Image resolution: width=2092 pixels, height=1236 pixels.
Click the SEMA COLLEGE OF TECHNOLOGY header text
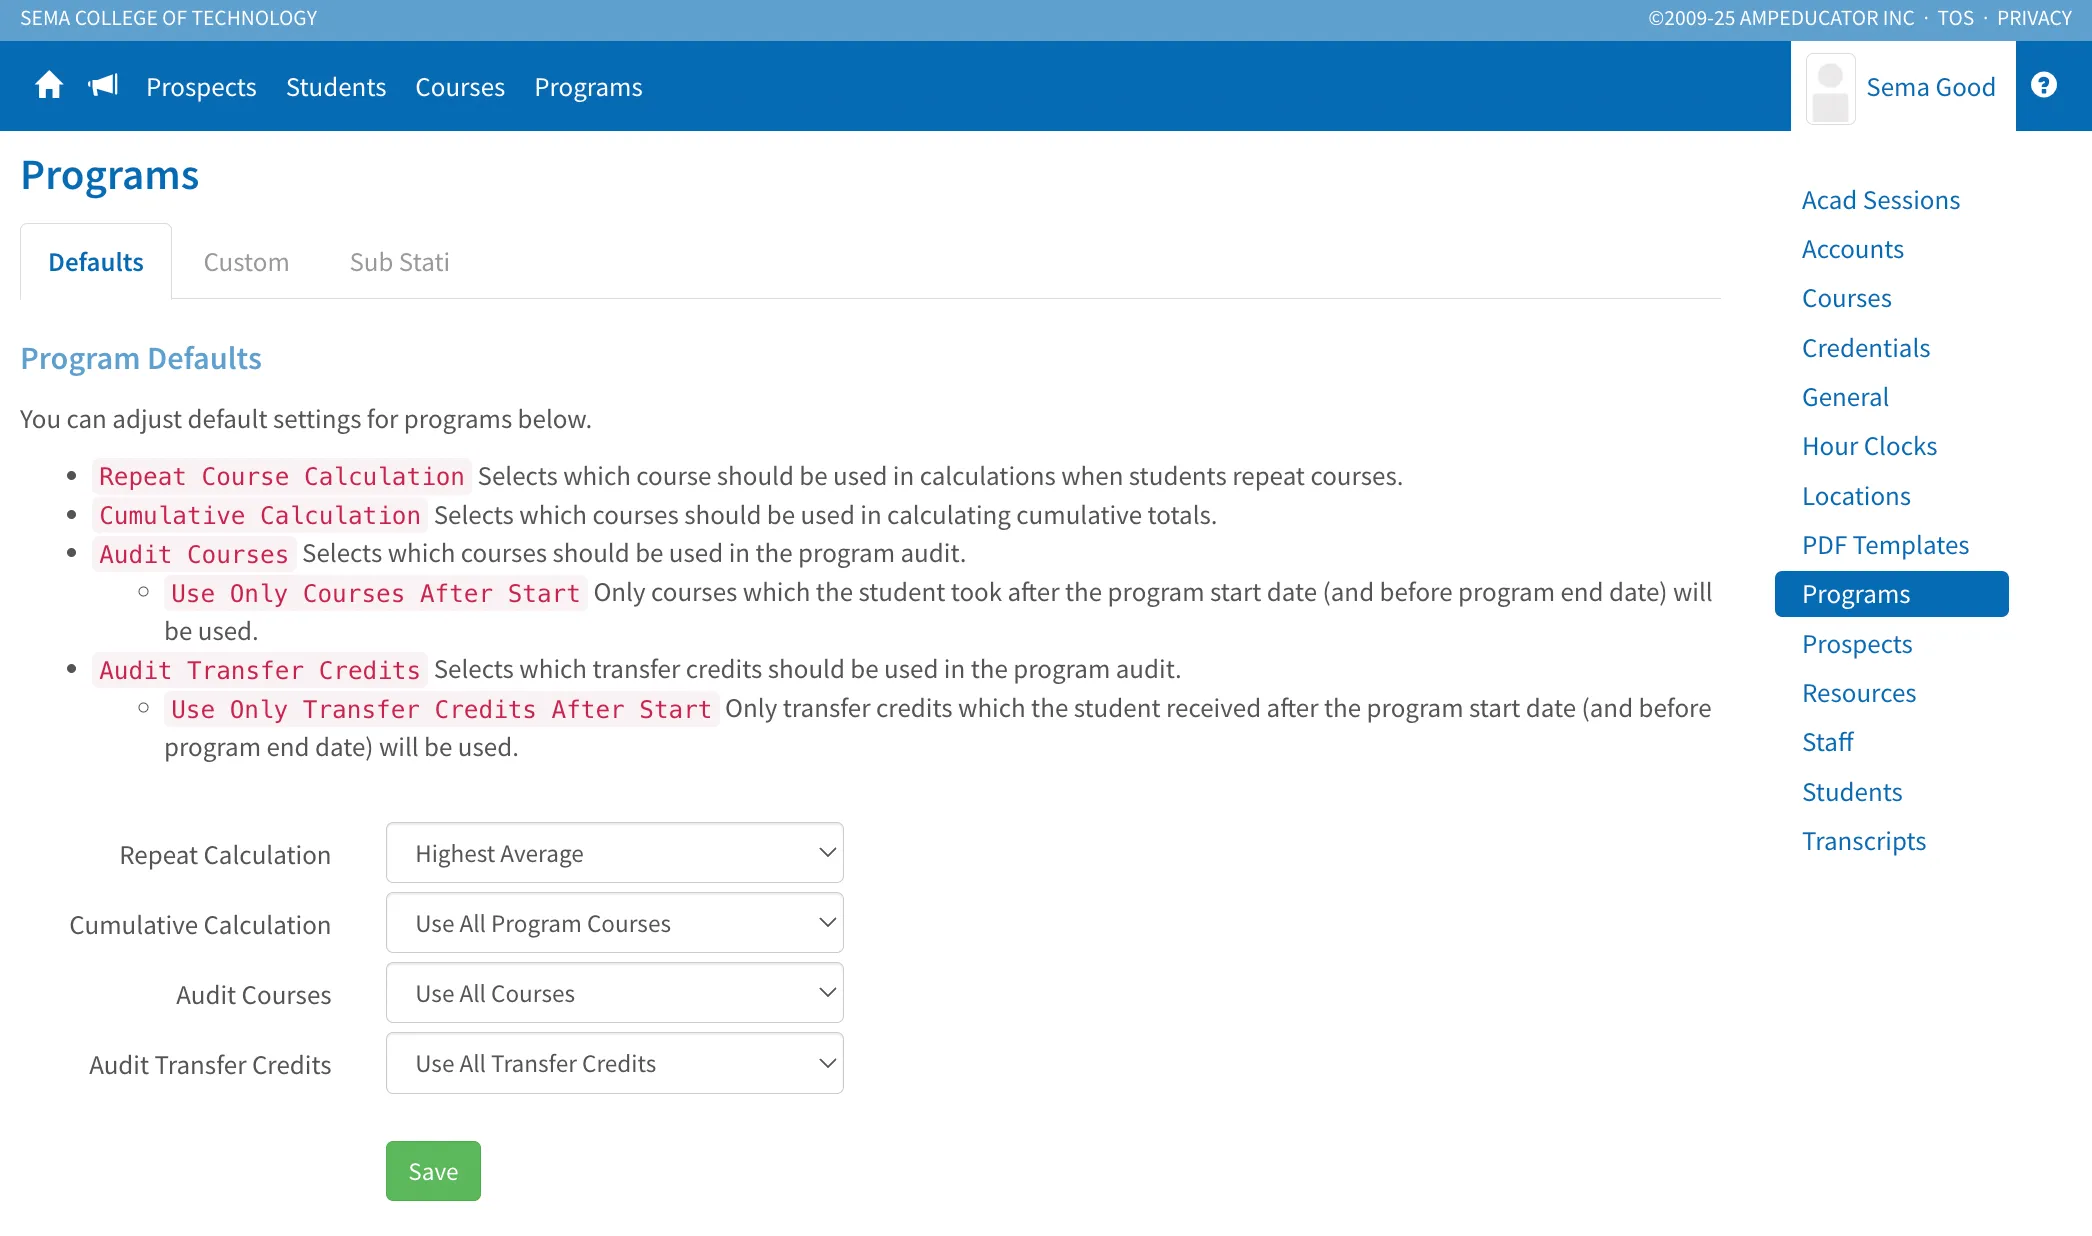pyautogui.click(x=168, y=18)
